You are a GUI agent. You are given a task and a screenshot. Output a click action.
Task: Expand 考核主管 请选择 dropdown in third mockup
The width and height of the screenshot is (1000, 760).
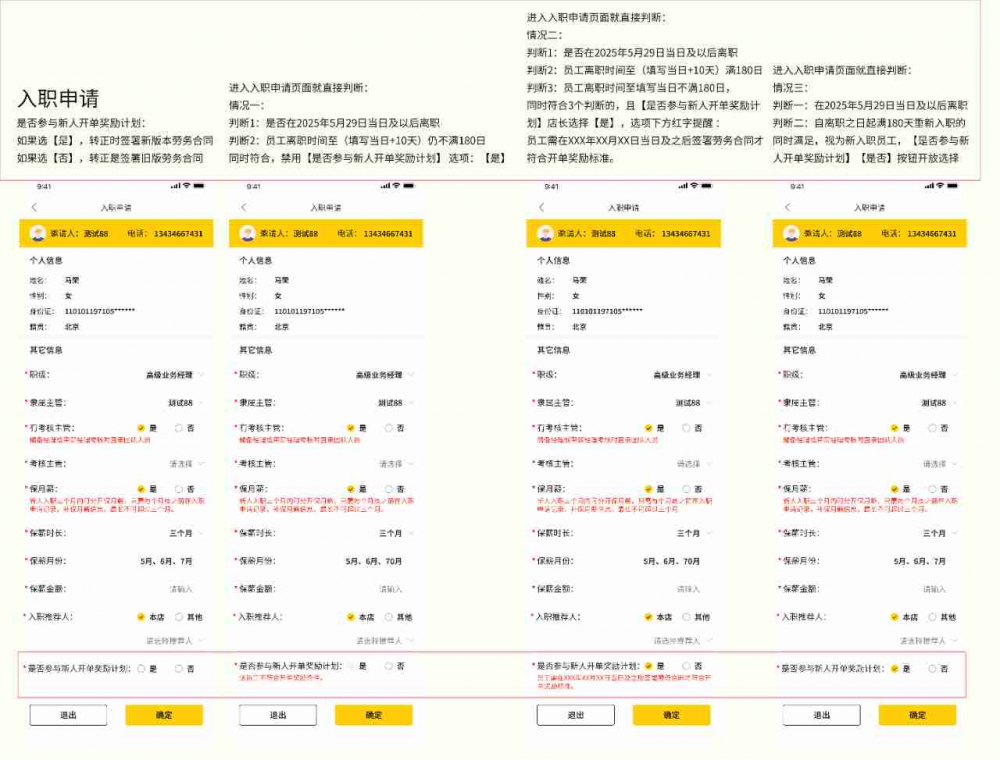pos(690,464)
